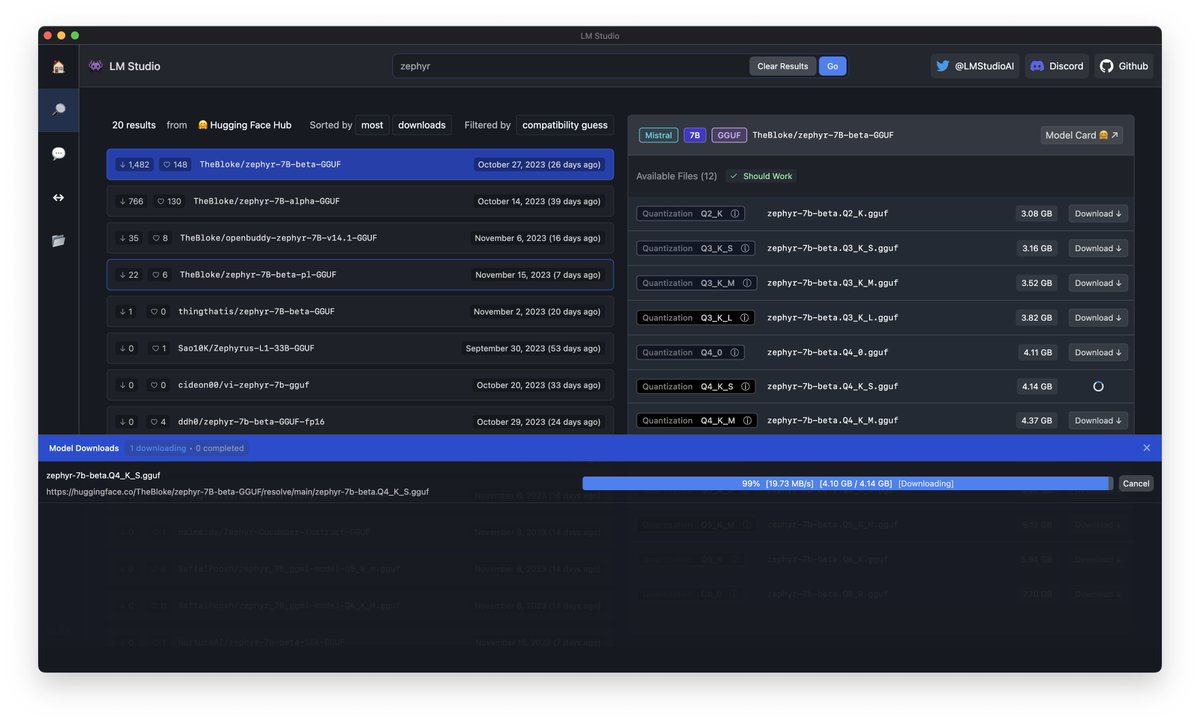The height and width of the screenshot is (723, 1200).
Task: Open the Home page in the sidebar
Action: click(58, 67)
